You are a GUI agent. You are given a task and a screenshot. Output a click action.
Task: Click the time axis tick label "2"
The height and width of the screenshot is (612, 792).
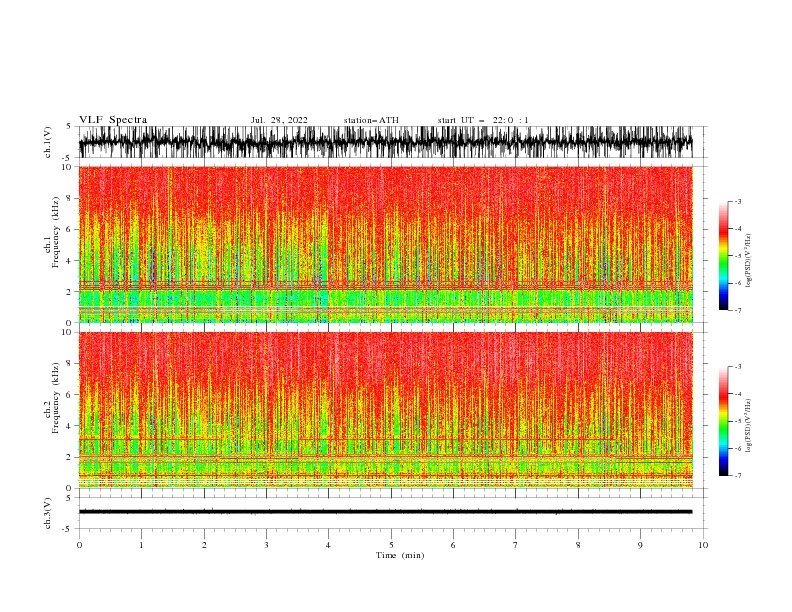(204, 545)
